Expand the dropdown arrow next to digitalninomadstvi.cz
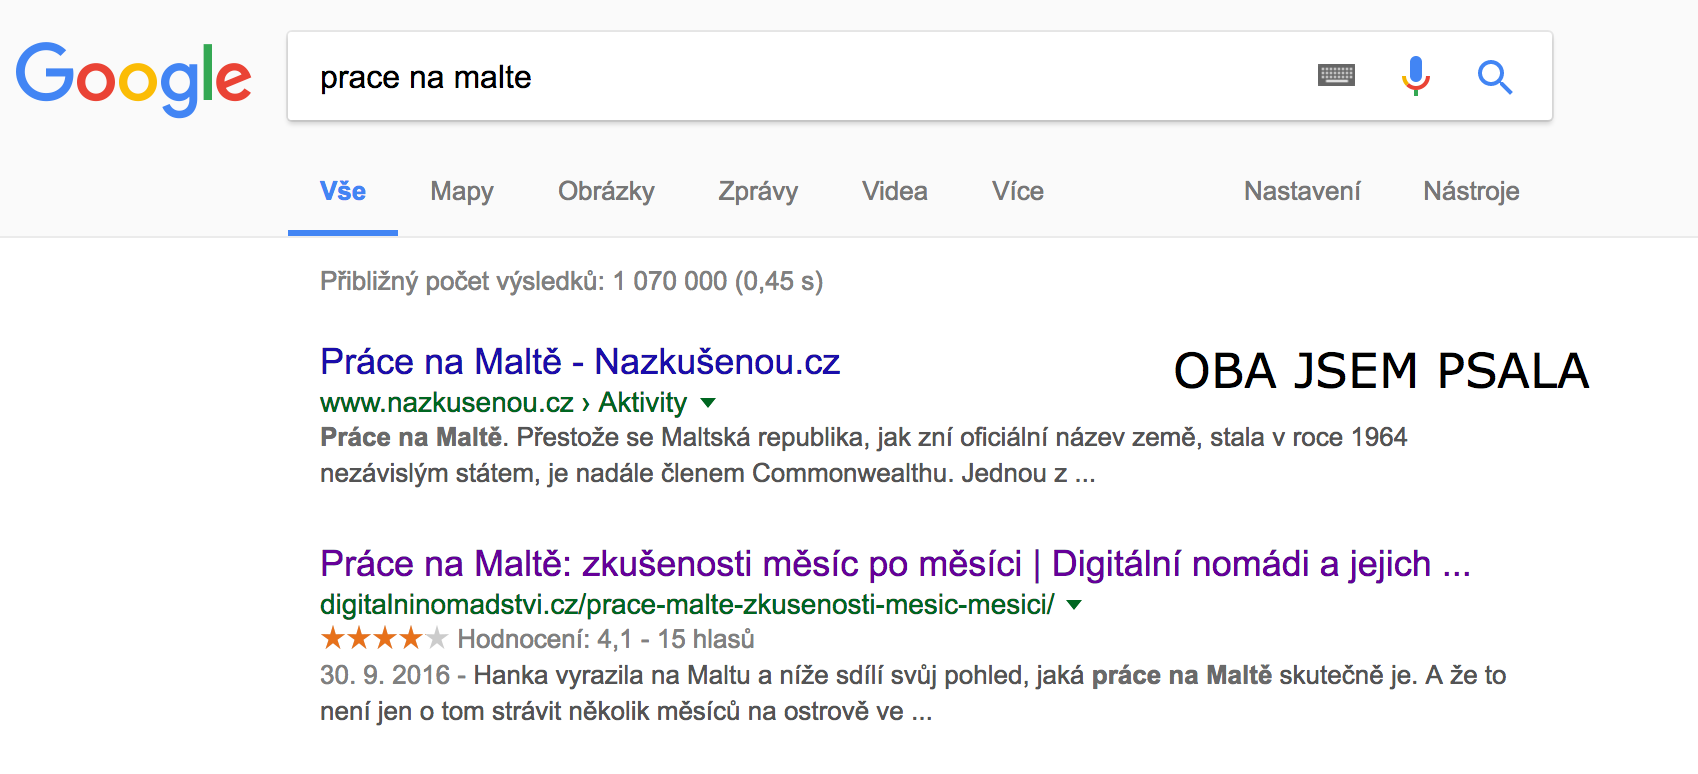This screenshot has height=774, width=1698. [1073, 604]
